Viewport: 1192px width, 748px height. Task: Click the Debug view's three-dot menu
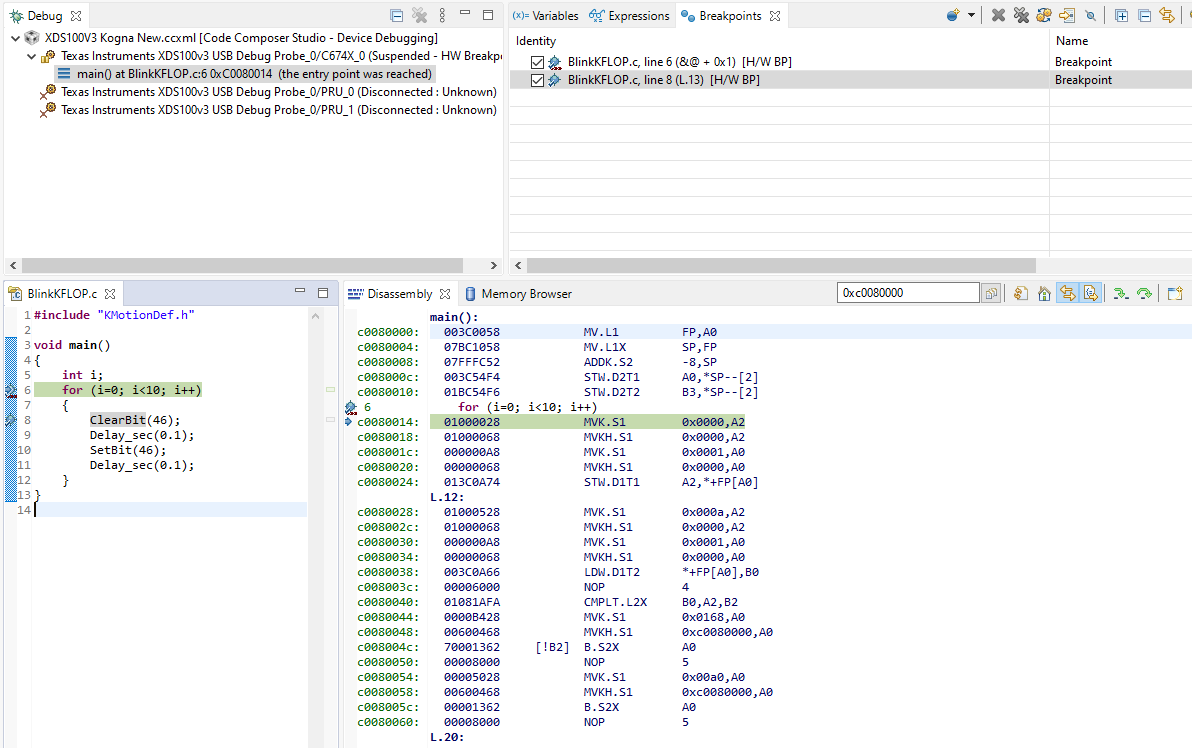[443, 16]
